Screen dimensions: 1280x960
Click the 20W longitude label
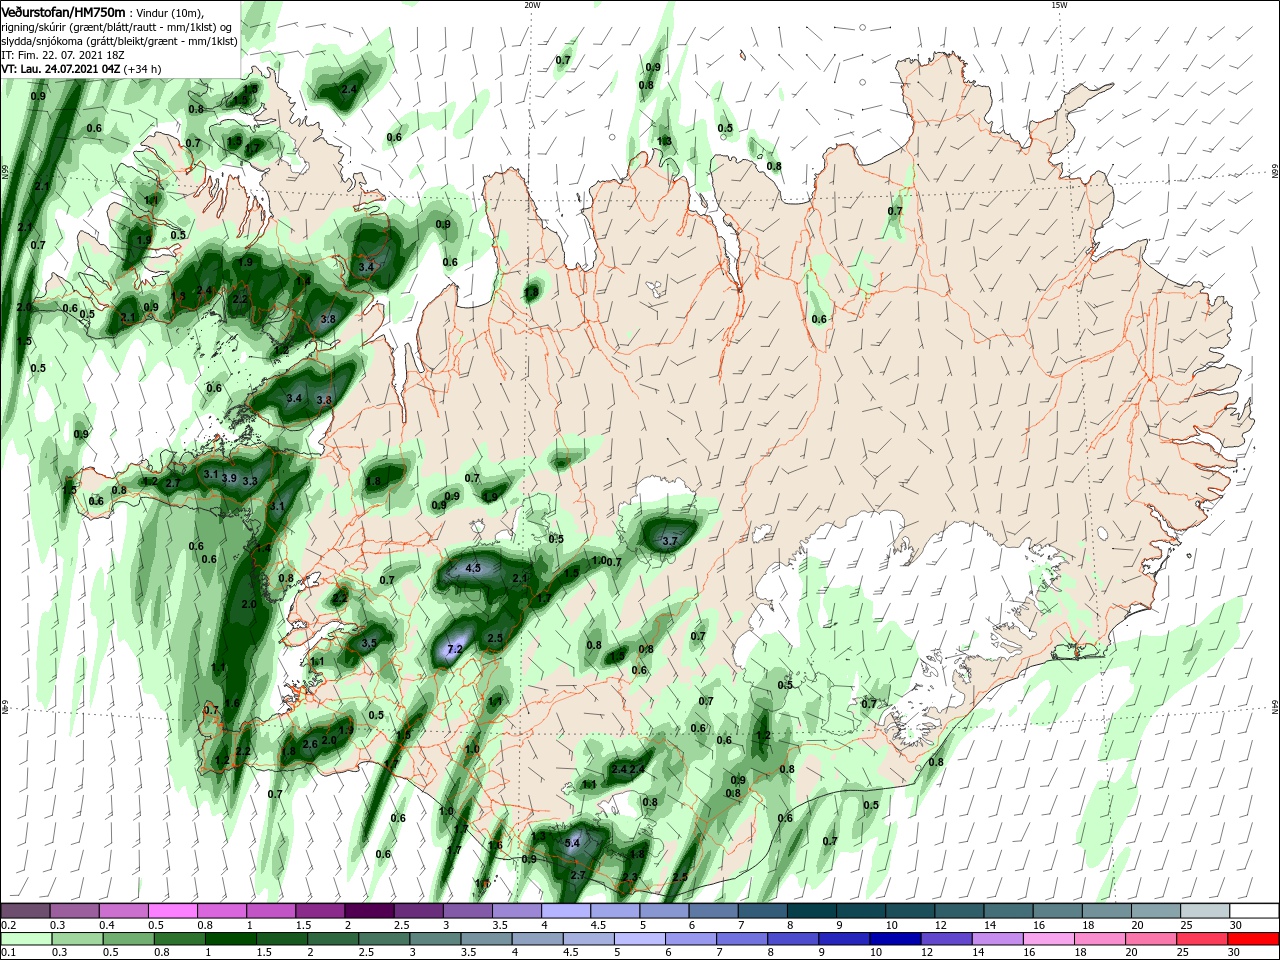532,5
